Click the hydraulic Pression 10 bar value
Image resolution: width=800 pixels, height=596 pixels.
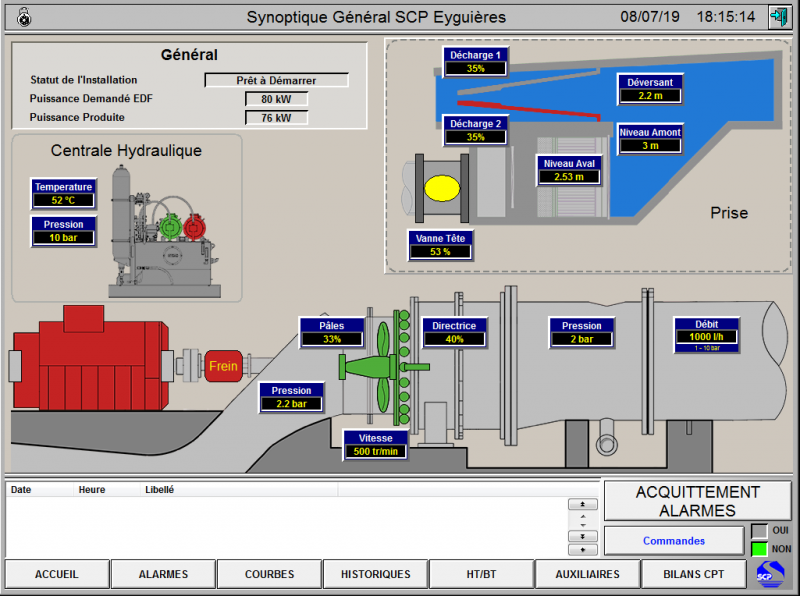click(63, 237)
